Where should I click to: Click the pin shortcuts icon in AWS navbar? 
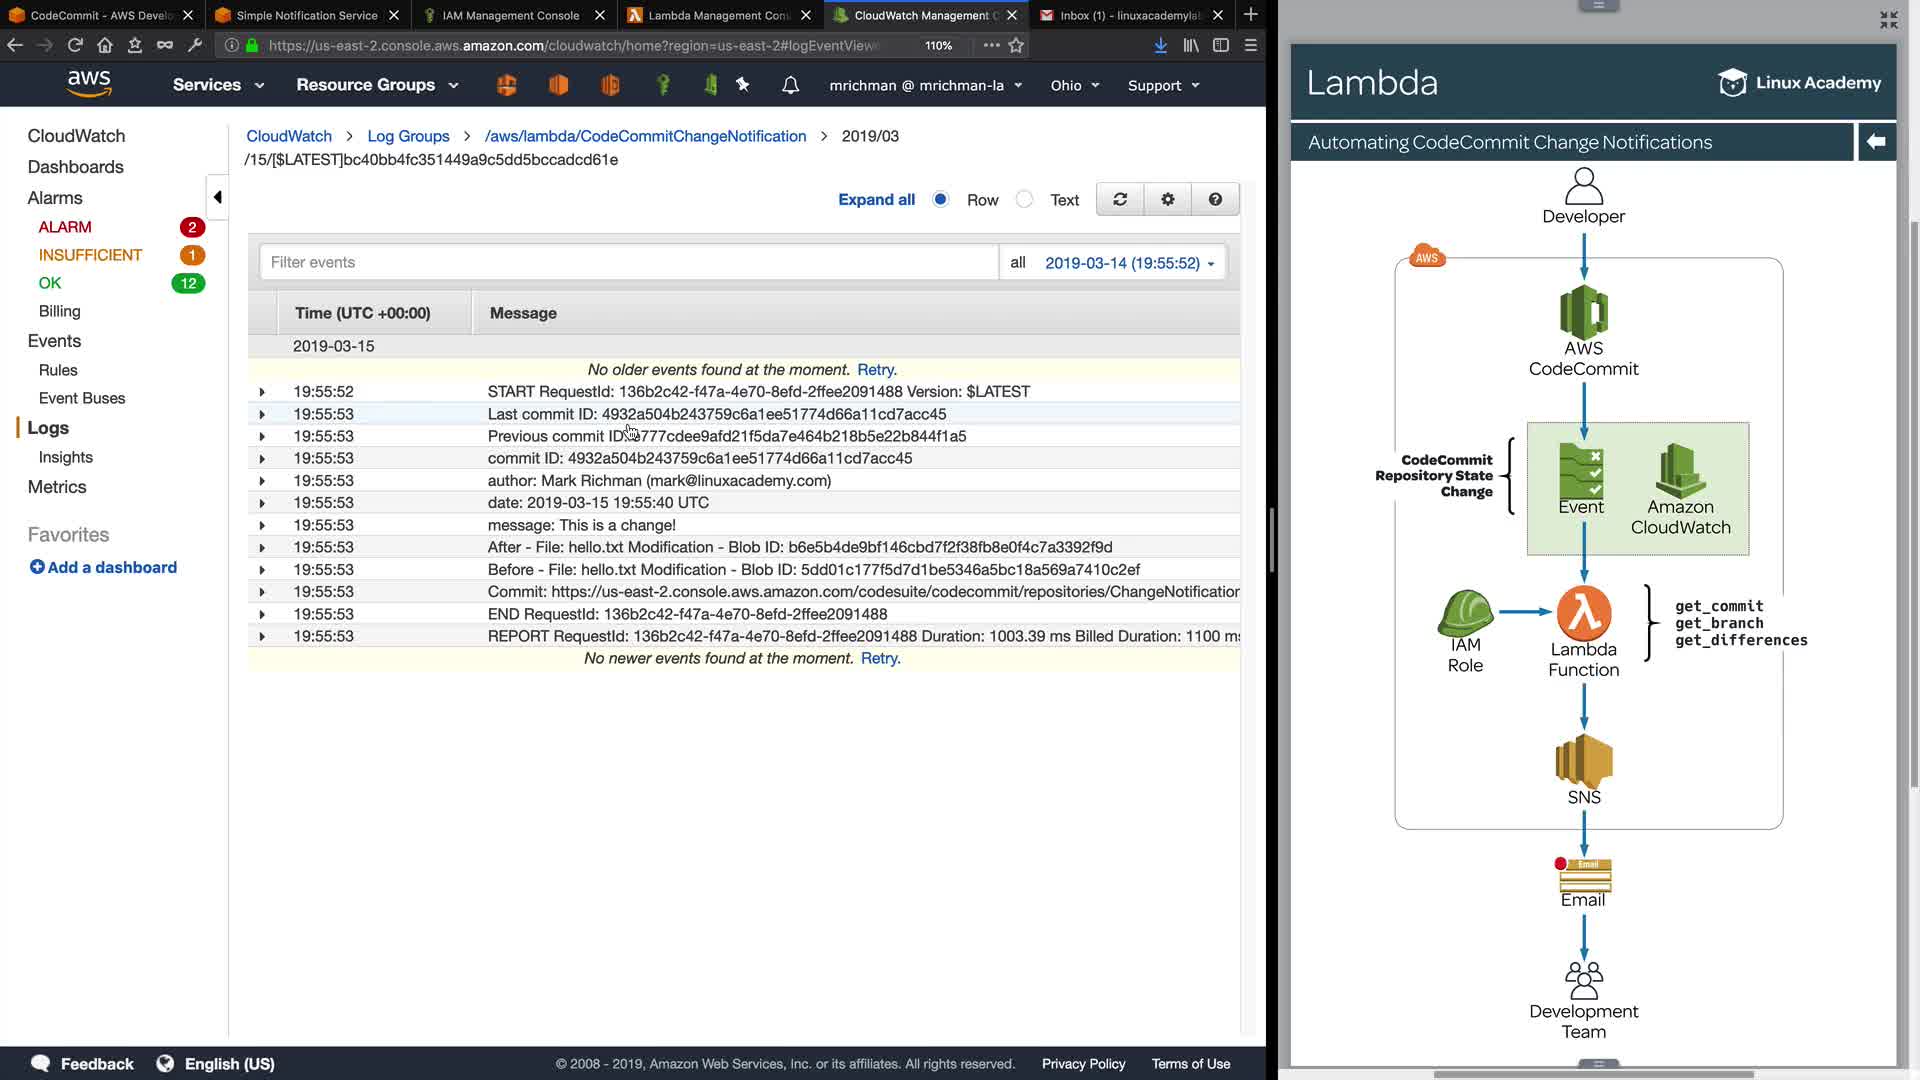point(743,85)
